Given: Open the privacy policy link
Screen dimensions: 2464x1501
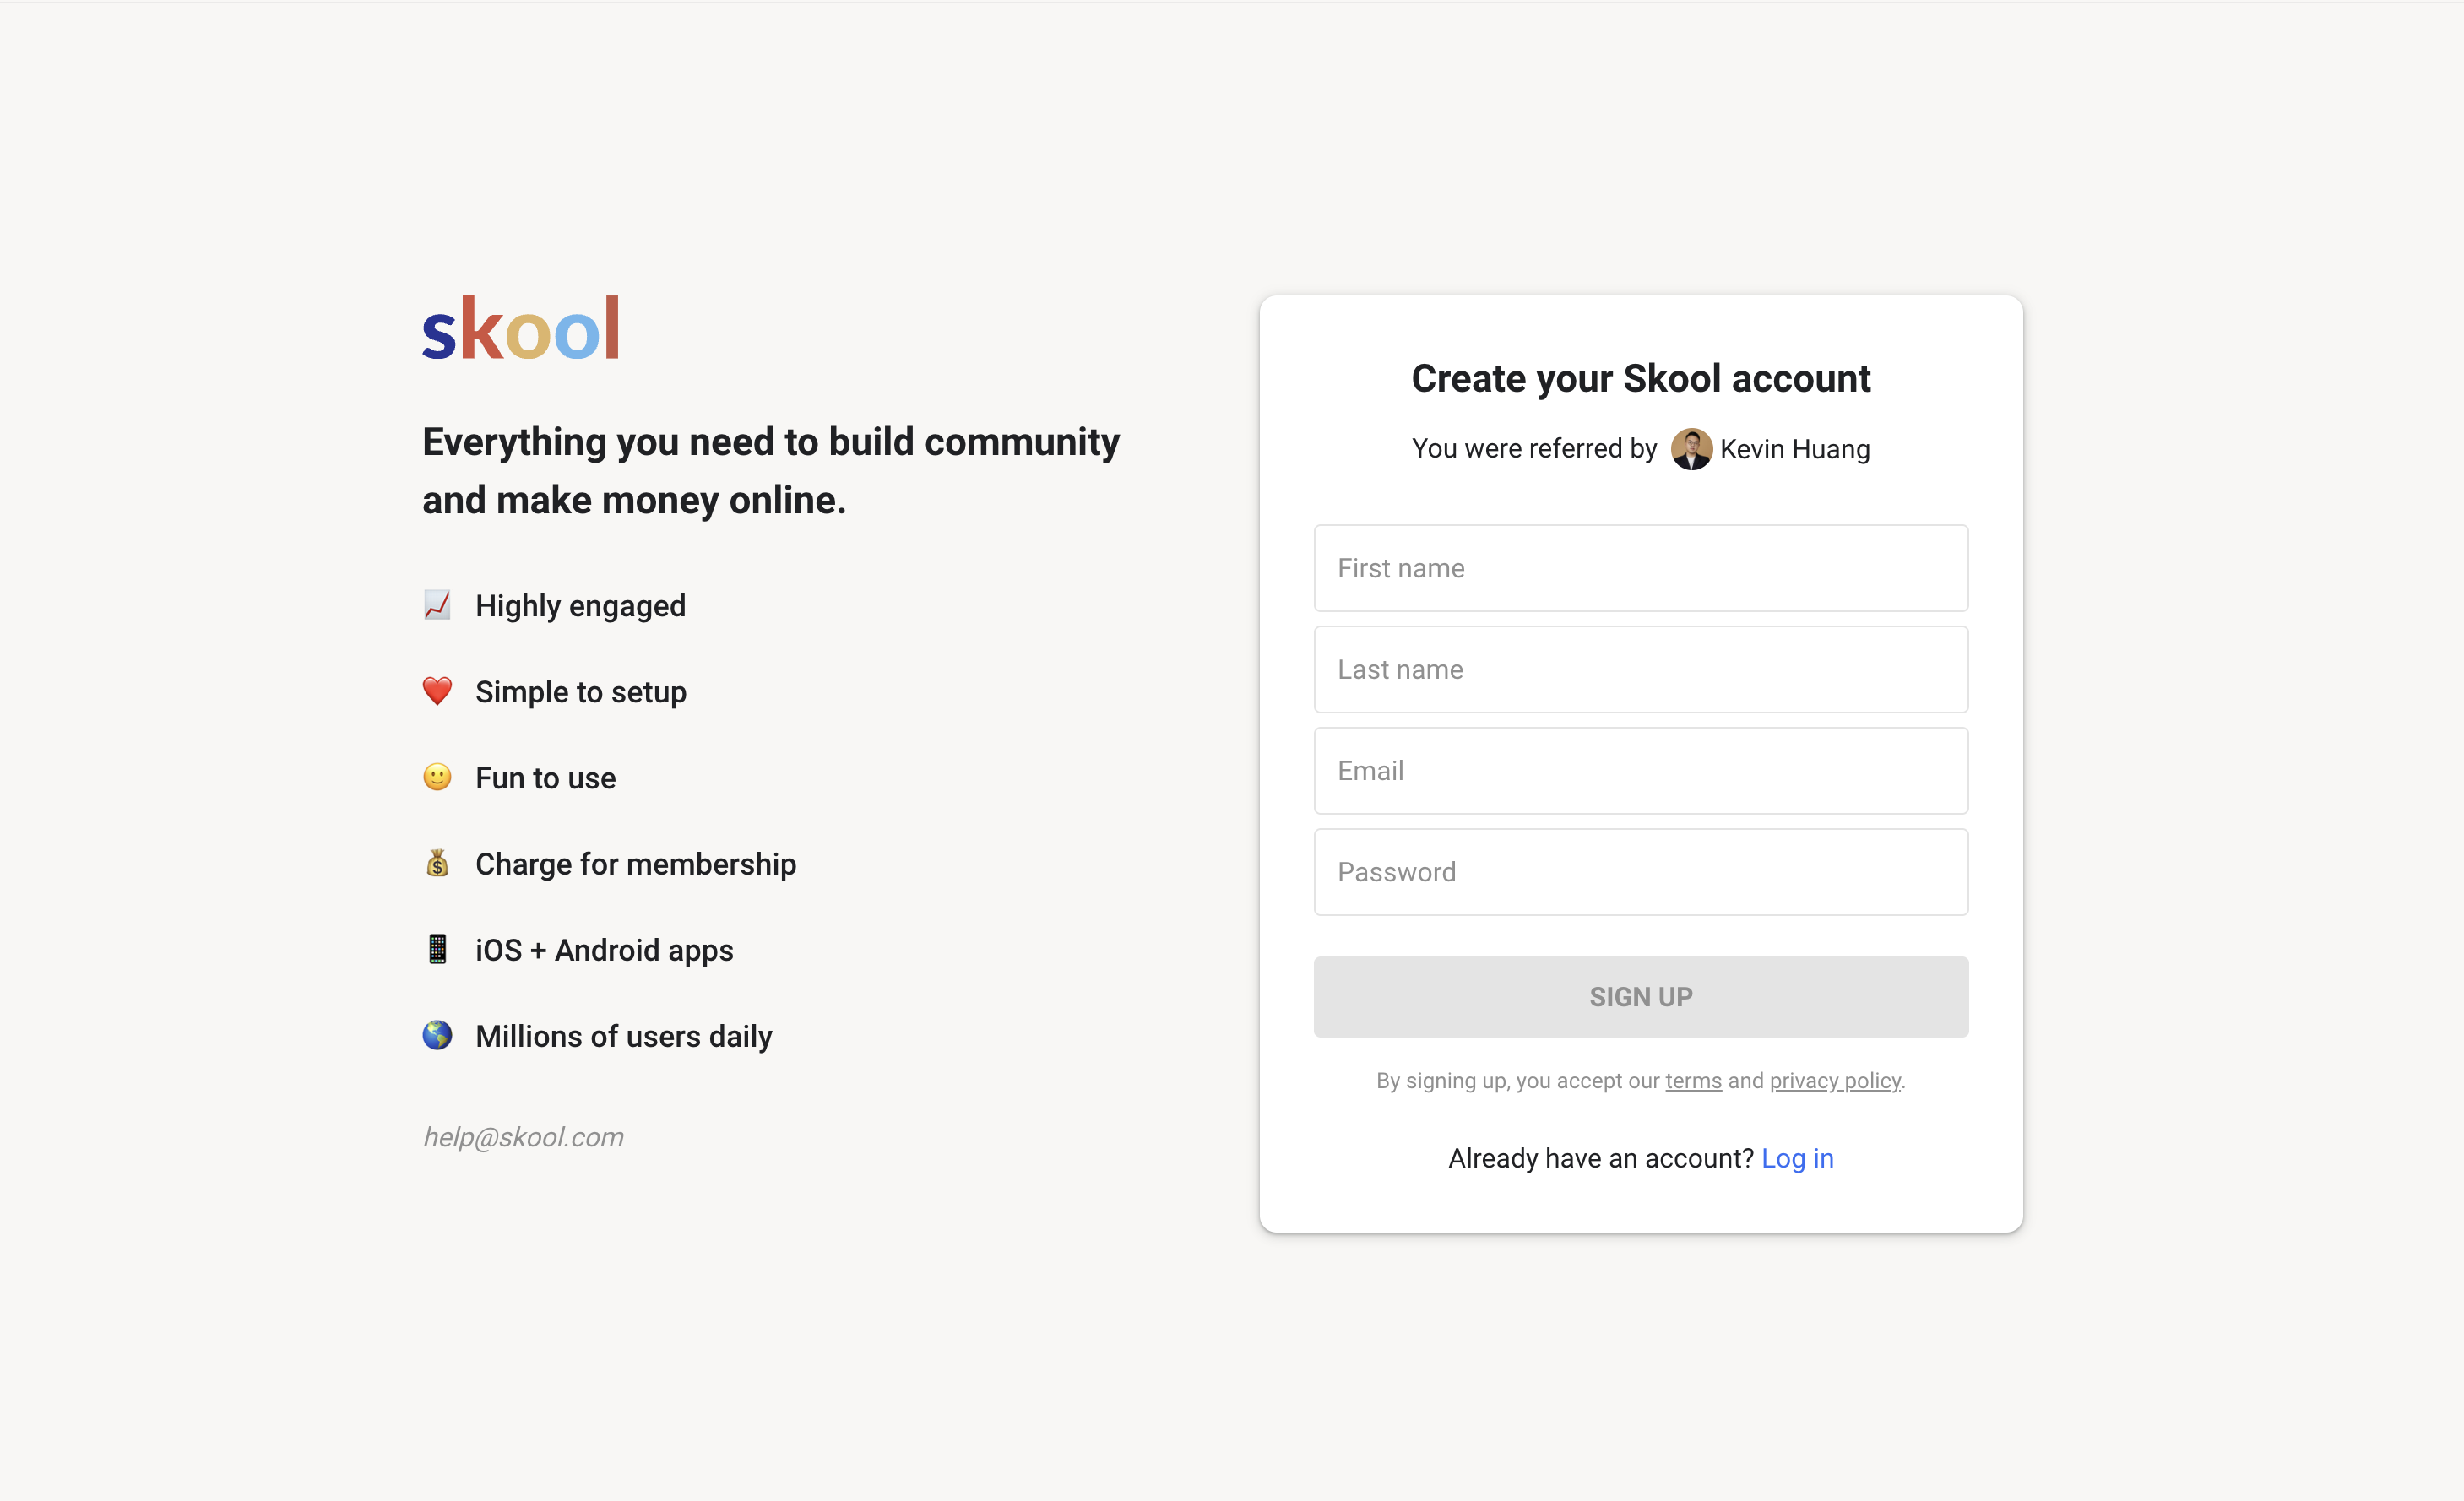Looking at the screenshot, I should coord(1835,1081).
